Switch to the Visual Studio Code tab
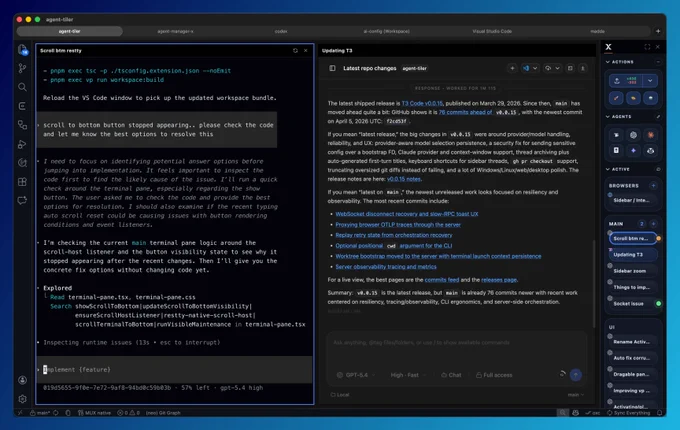This screenshot has width=680, height=430. pyautogui.click(x=492, y=31)
